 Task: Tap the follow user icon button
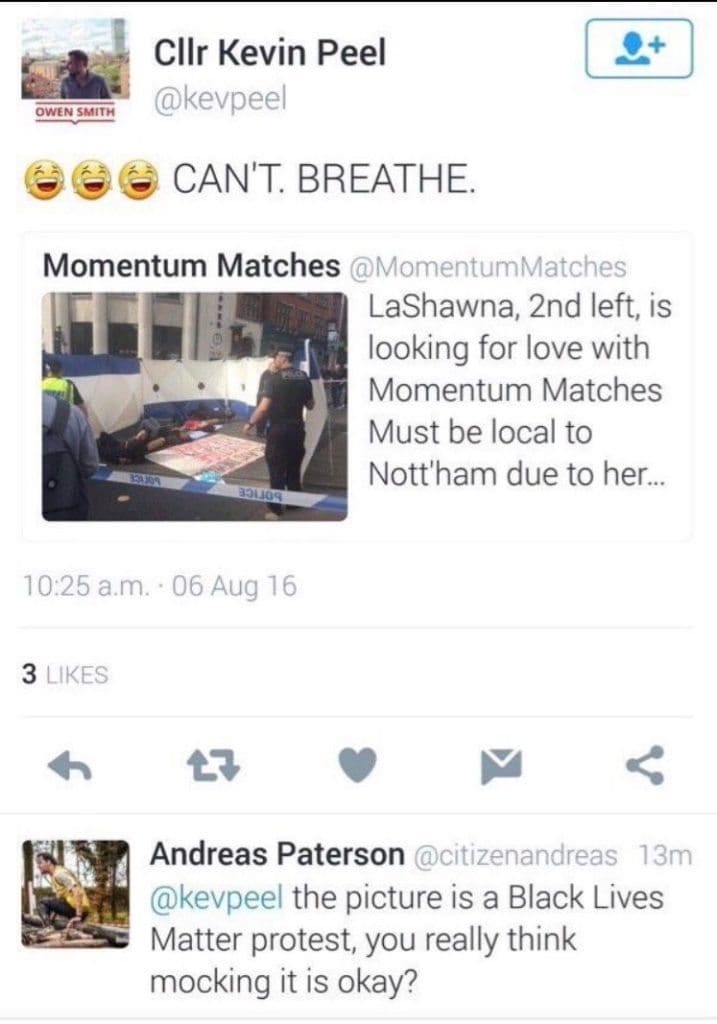tap(639, 49)
